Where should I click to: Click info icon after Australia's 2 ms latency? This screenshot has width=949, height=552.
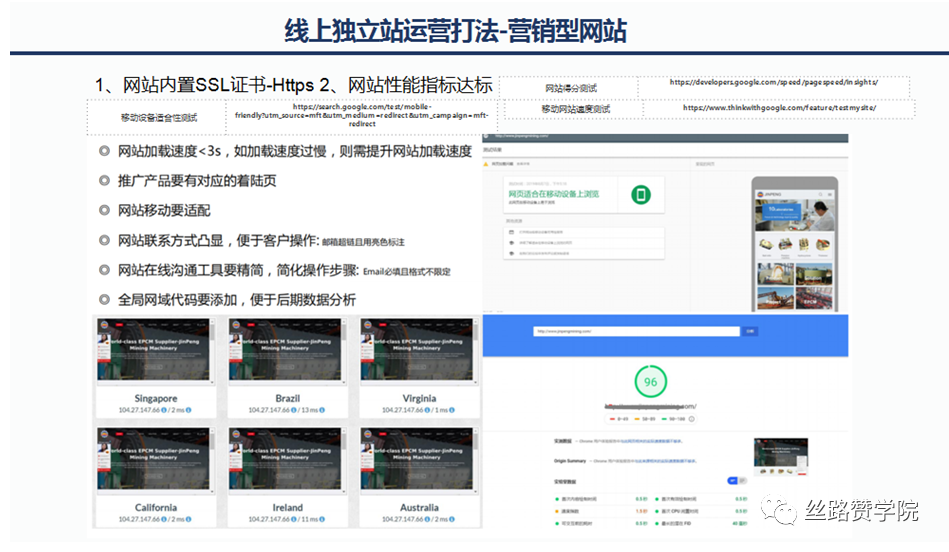tap(453, 519)
